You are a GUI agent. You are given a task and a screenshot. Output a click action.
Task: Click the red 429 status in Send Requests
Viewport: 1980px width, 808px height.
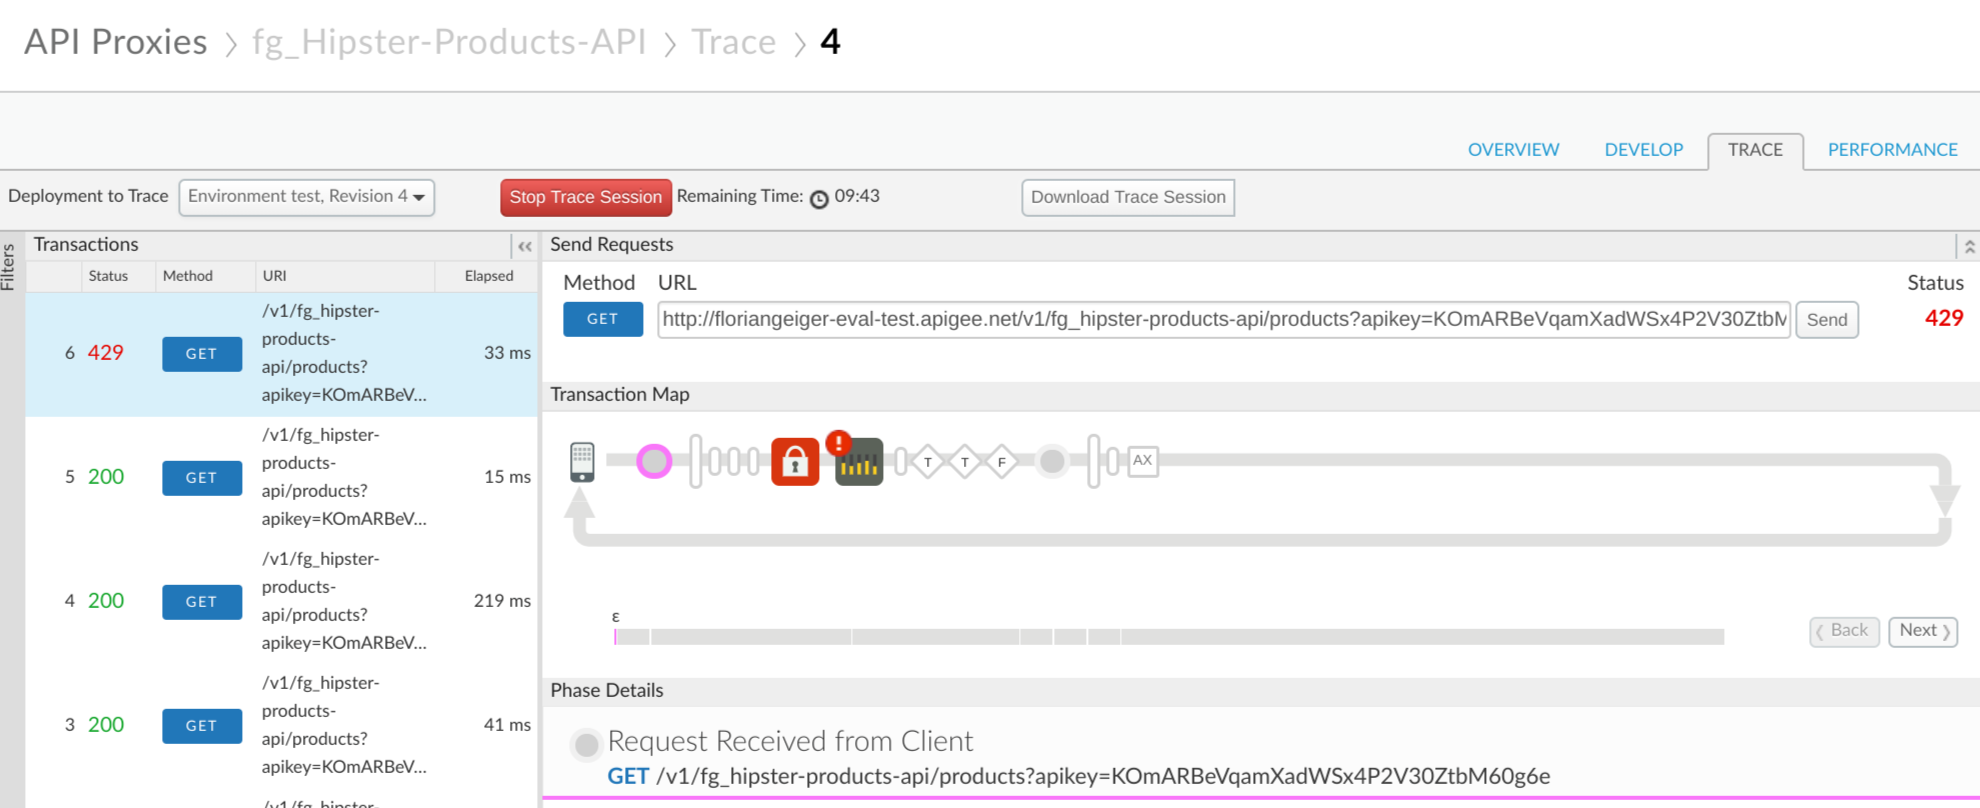pyautogui.click(x=1944, y=318)
